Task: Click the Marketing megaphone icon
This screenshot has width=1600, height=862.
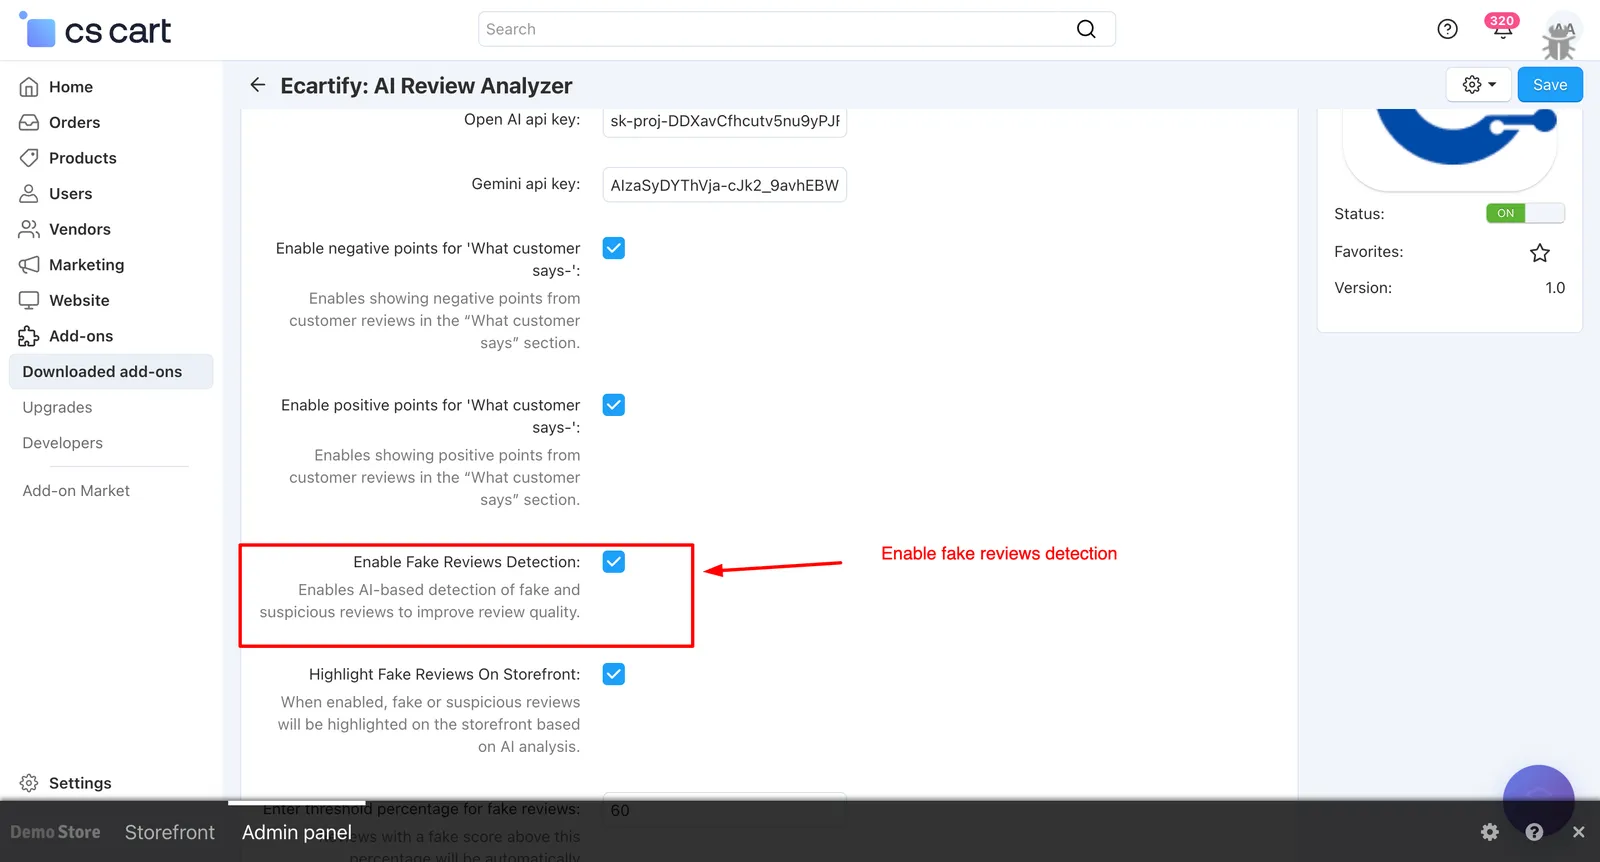Action: pos(29,265)
